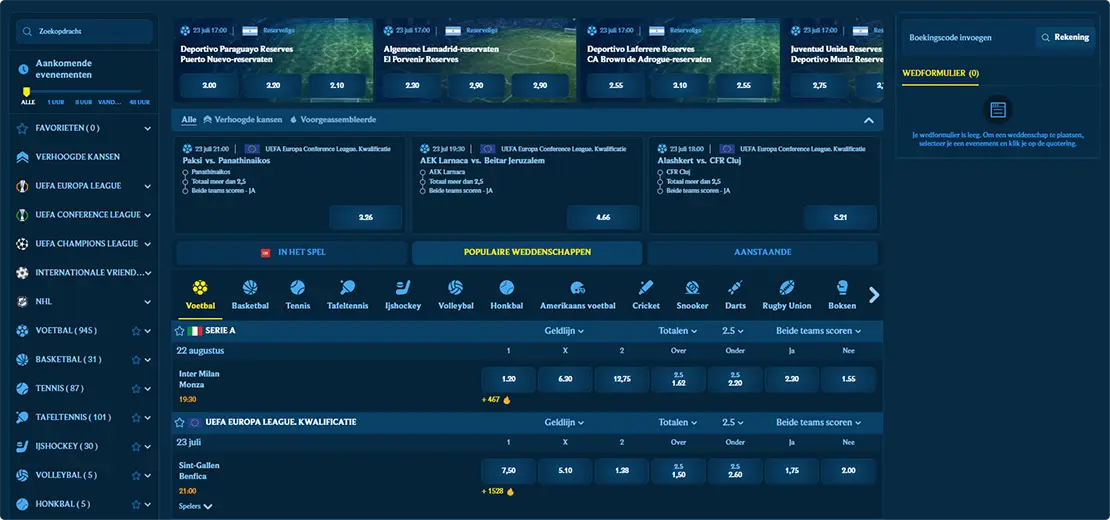Expand UEFA Conference League sidebar item
This screenshot has height=520, width=1110.
click(x=147, y=215)
